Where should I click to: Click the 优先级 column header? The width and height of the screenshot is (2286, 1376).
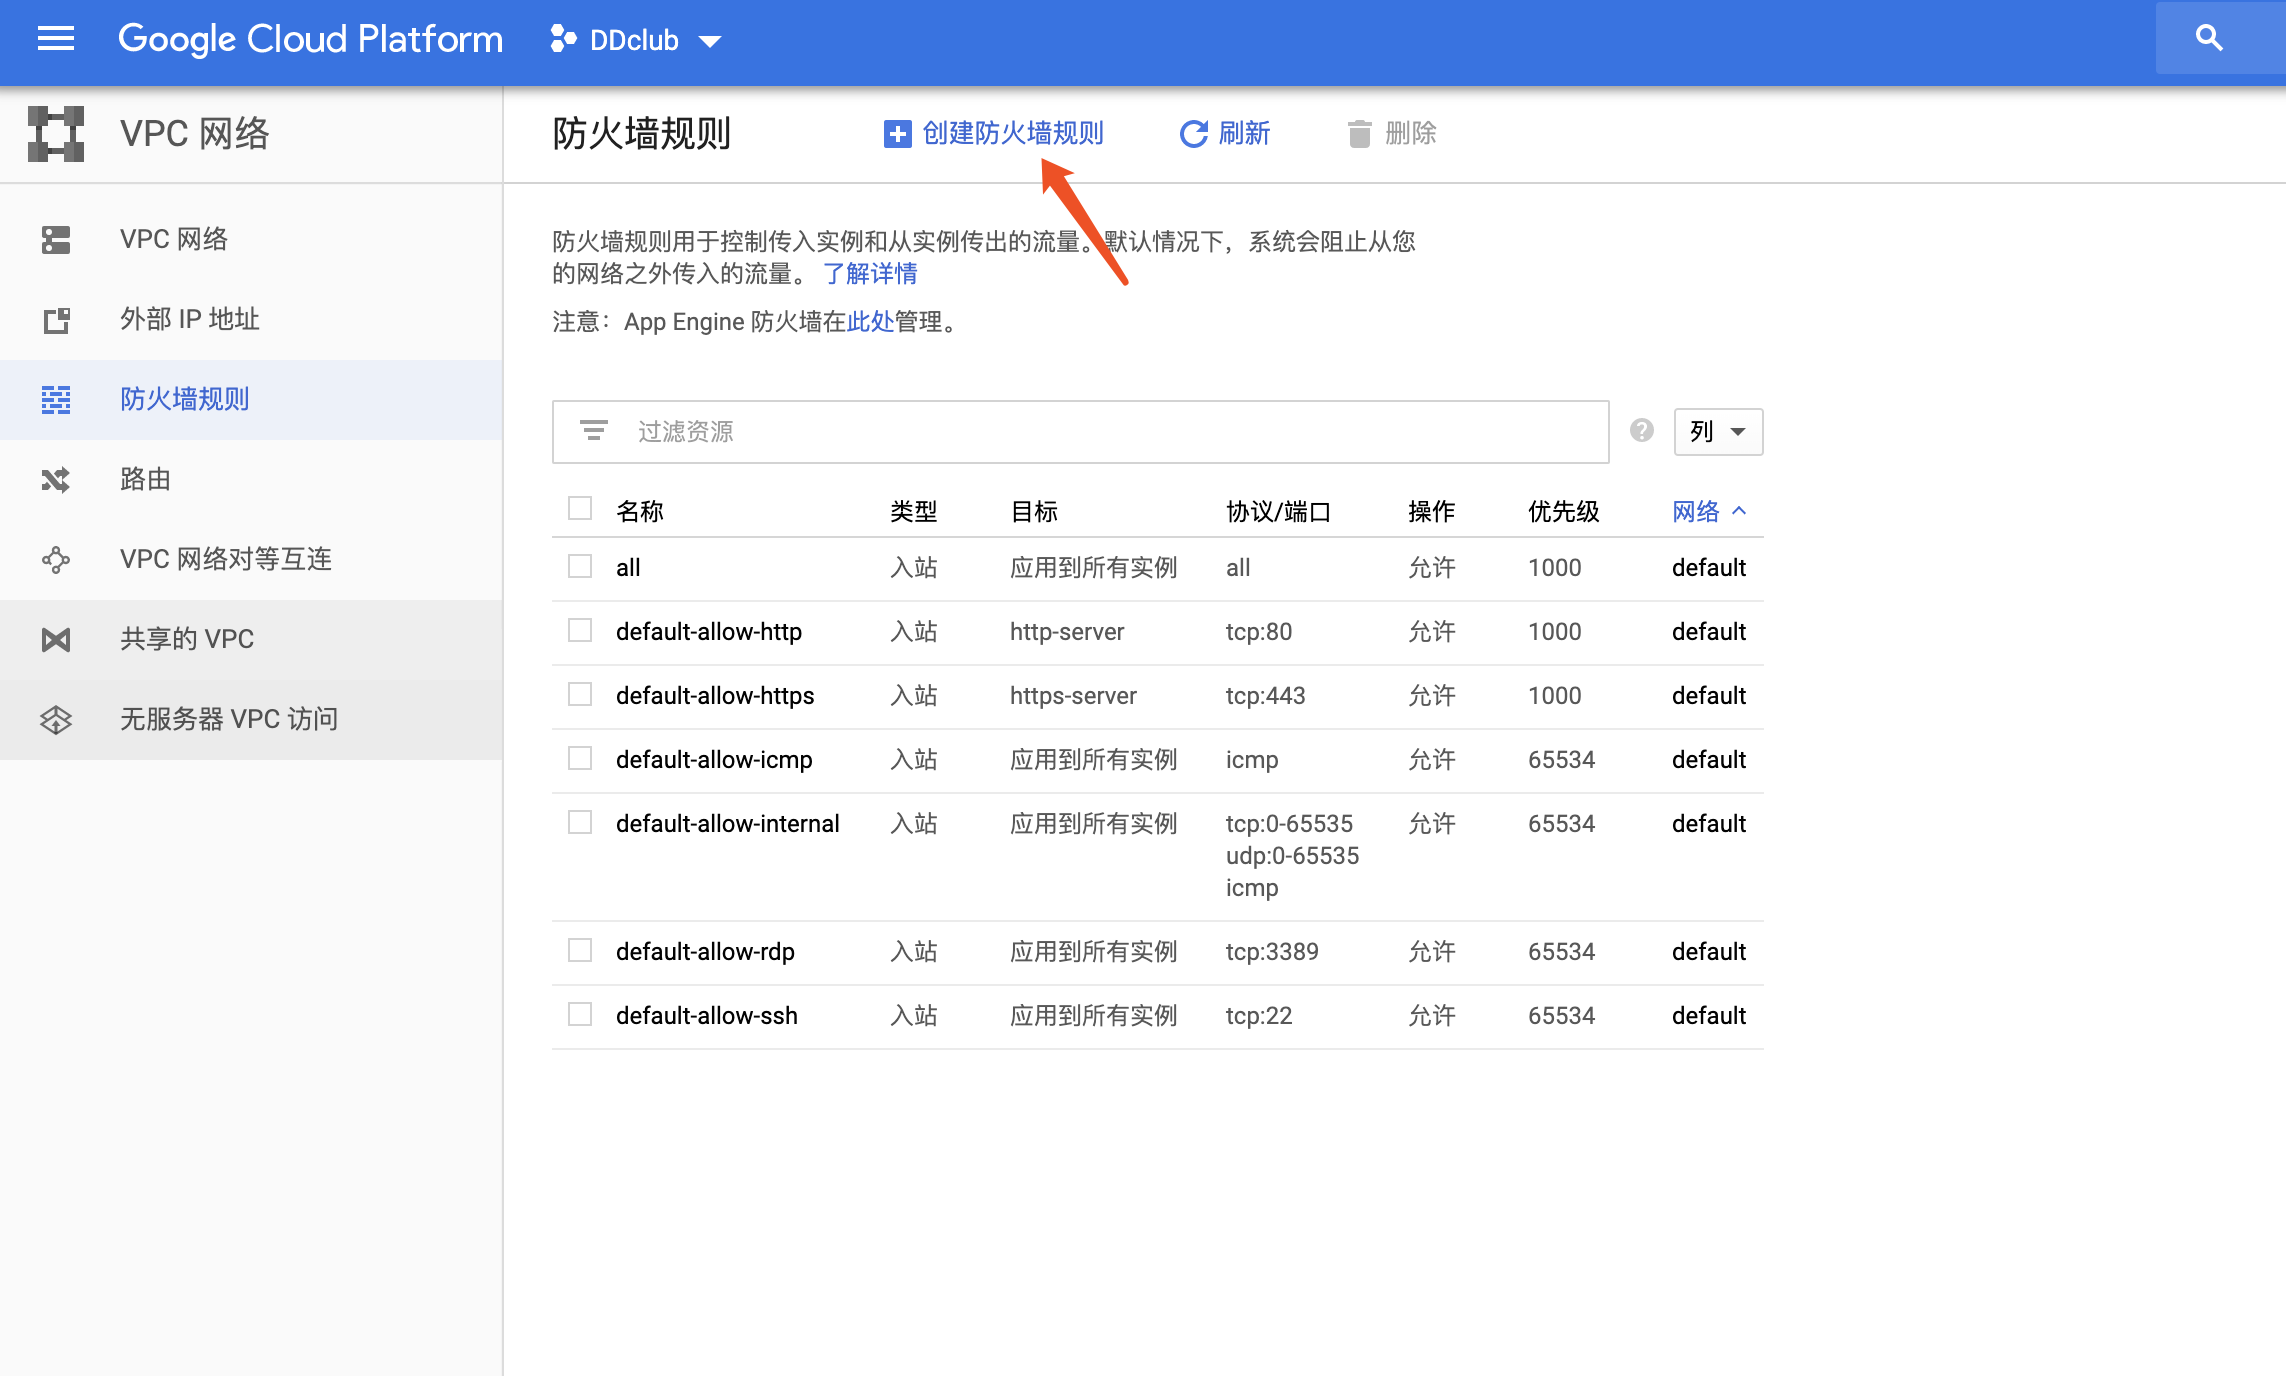tap(1564, 512)
